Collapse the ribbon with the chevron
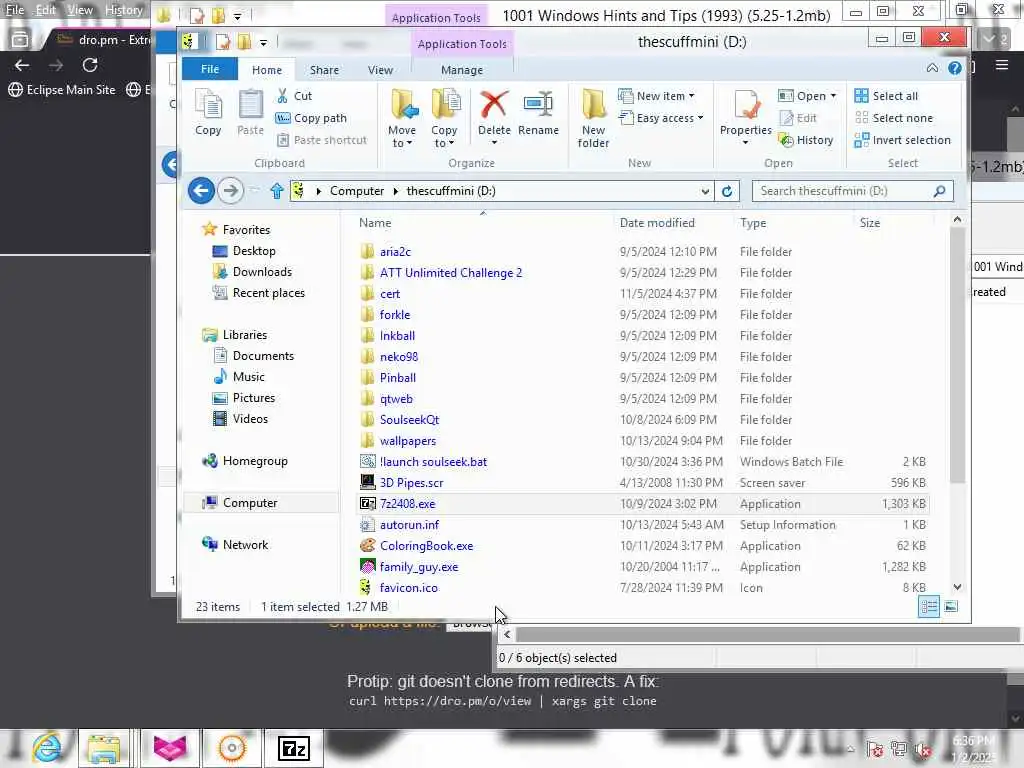This screenshot has height=768, width=1024. pos(933,69)
